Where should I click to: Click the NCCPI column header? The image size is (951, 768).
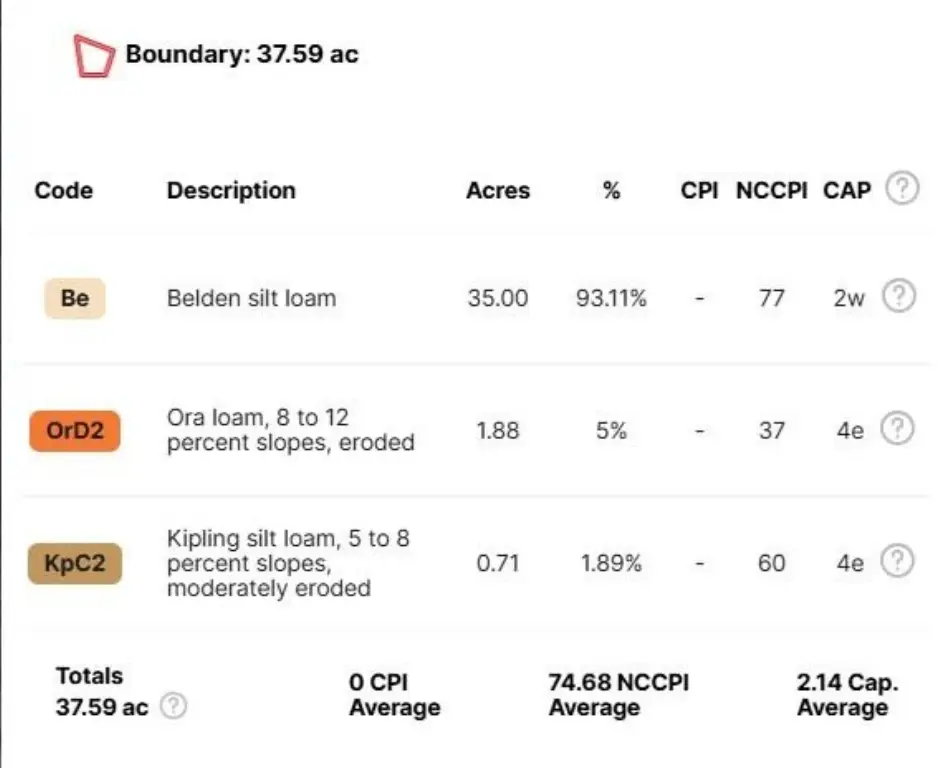771,190
